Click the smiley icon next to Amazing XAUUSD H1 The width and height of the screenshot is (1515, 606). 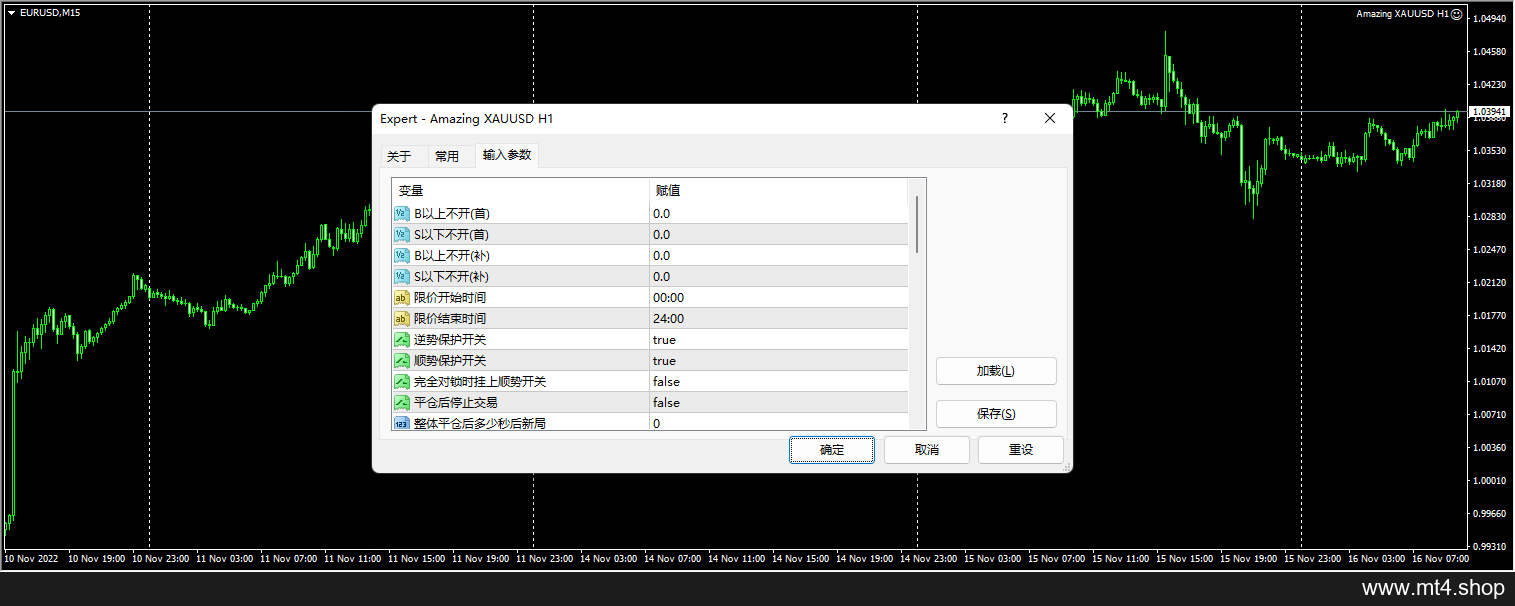pos(1457,14)
